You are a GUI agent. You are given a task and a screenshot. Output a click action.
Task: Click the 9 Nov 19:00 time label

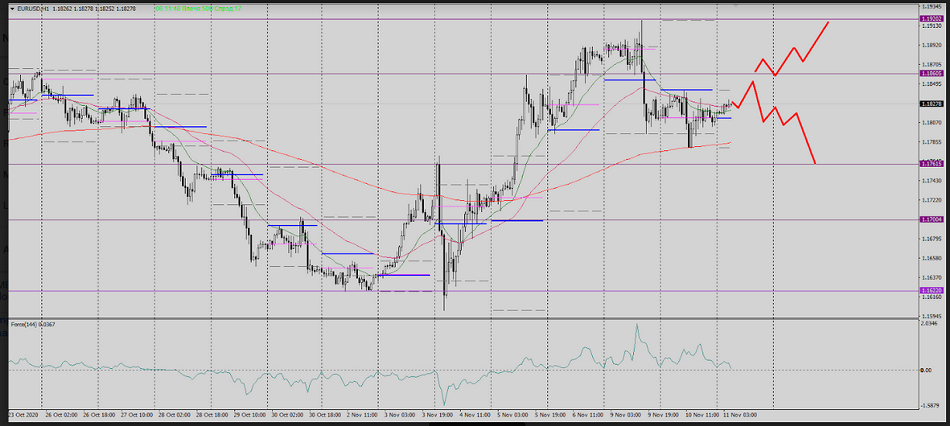(x=664, y=414)
